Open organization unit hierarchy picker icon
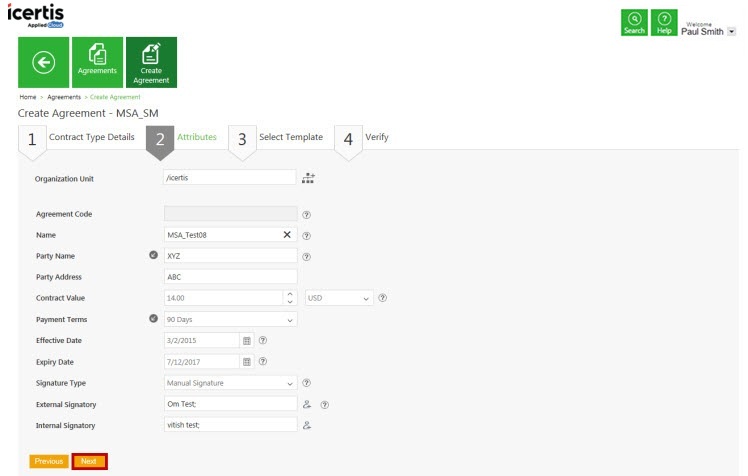This screenshot has height=476, width=748. pyautogui.click(x=308, y=178)
